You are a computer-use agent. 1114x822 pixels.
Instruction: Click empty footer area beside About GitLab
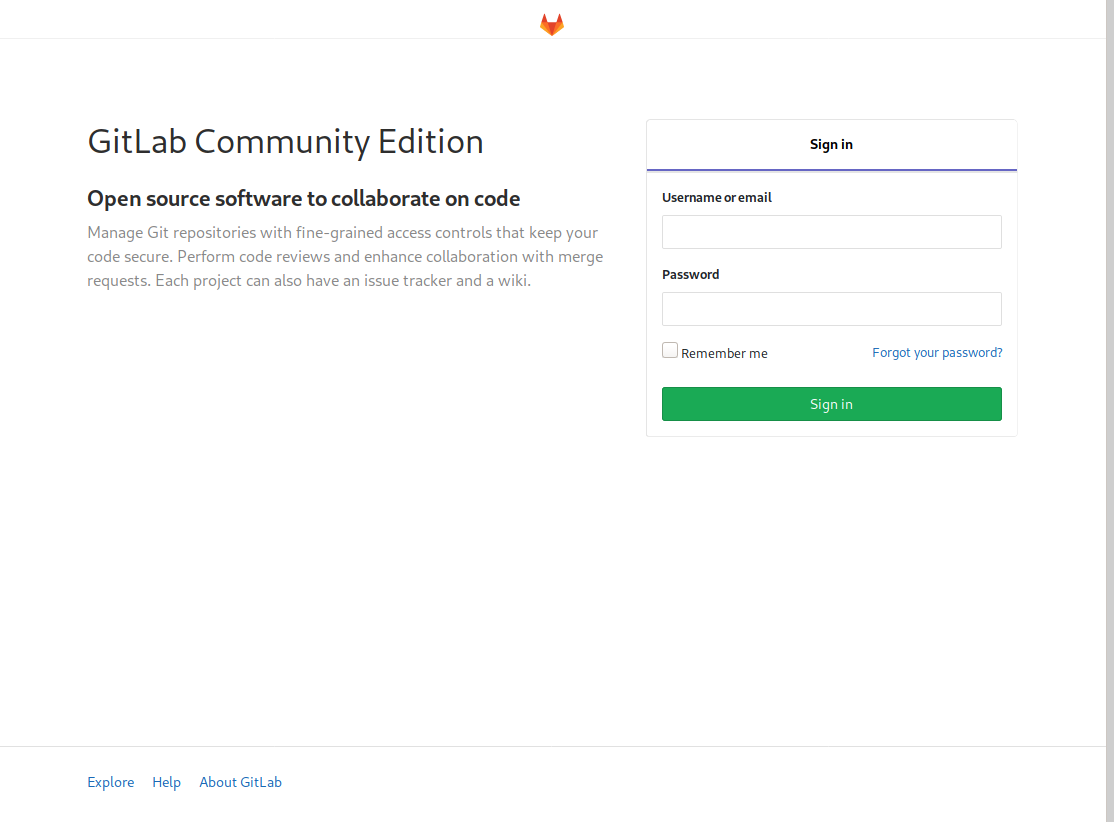click(600, 782)
